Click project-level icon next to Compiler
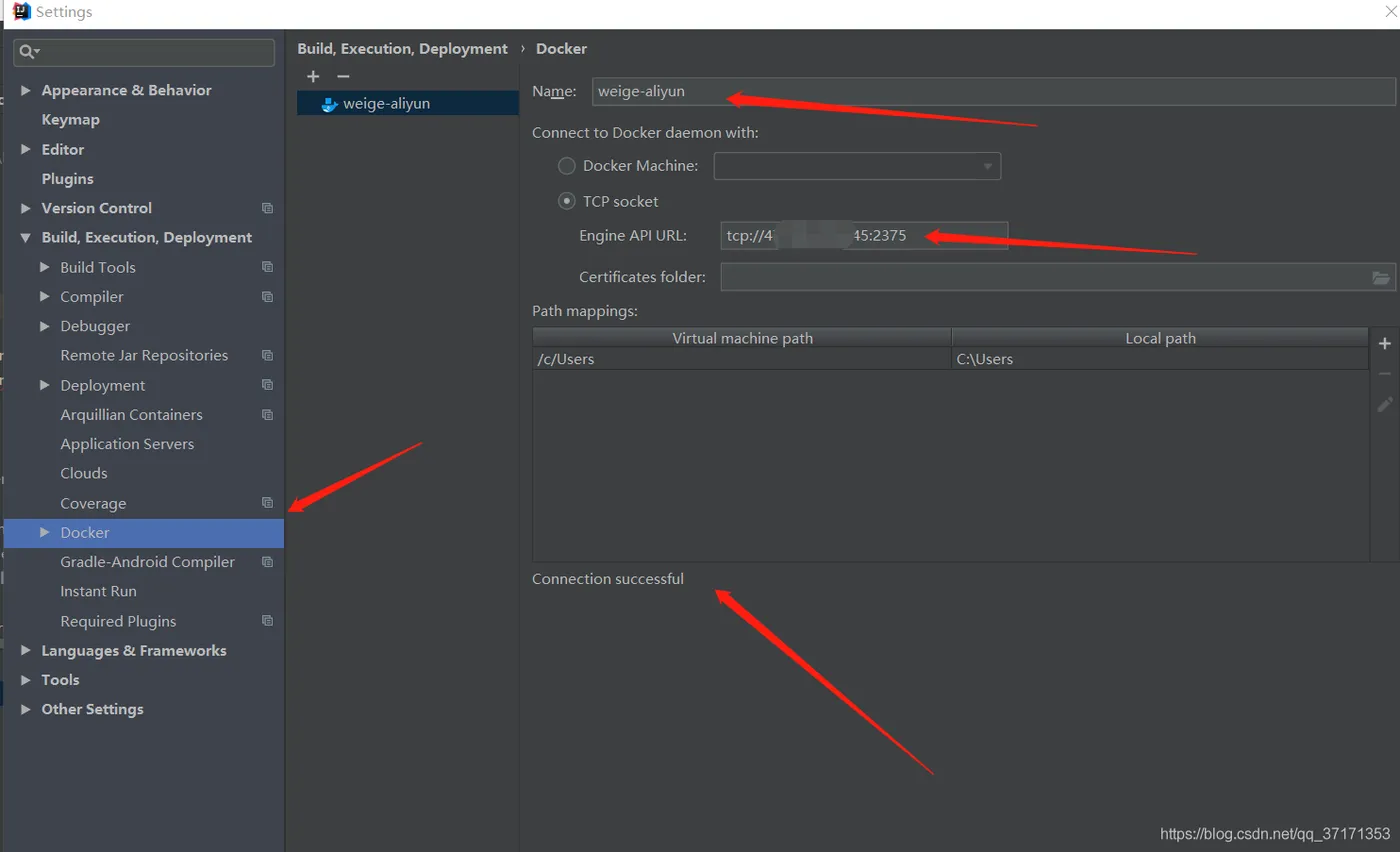This screenshot has width=1400, height=852. [267, 297]
